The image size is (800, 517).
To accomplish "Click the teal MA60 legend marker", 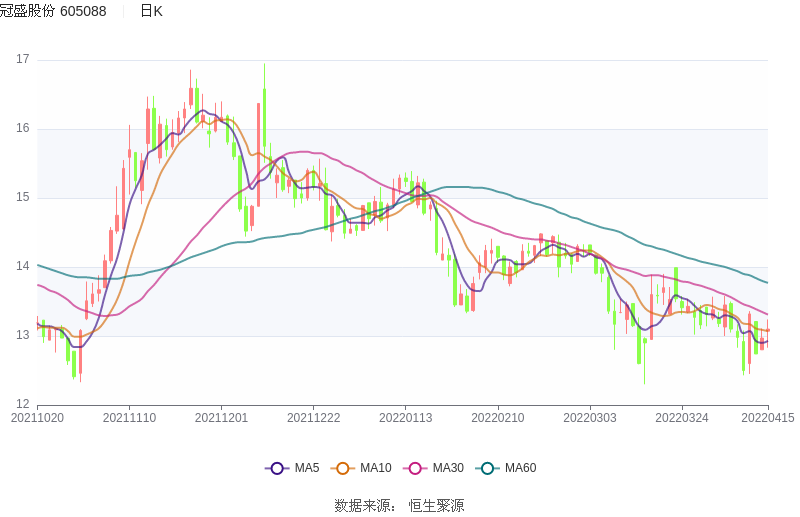I will click(x=488, y=468).
